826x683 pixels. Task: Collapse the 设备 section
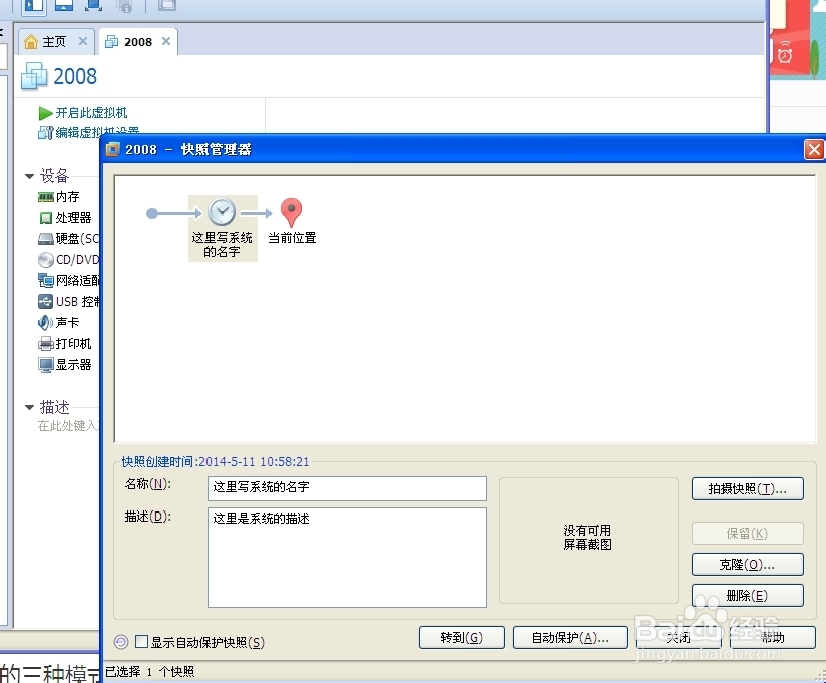[x=30, y=176]
